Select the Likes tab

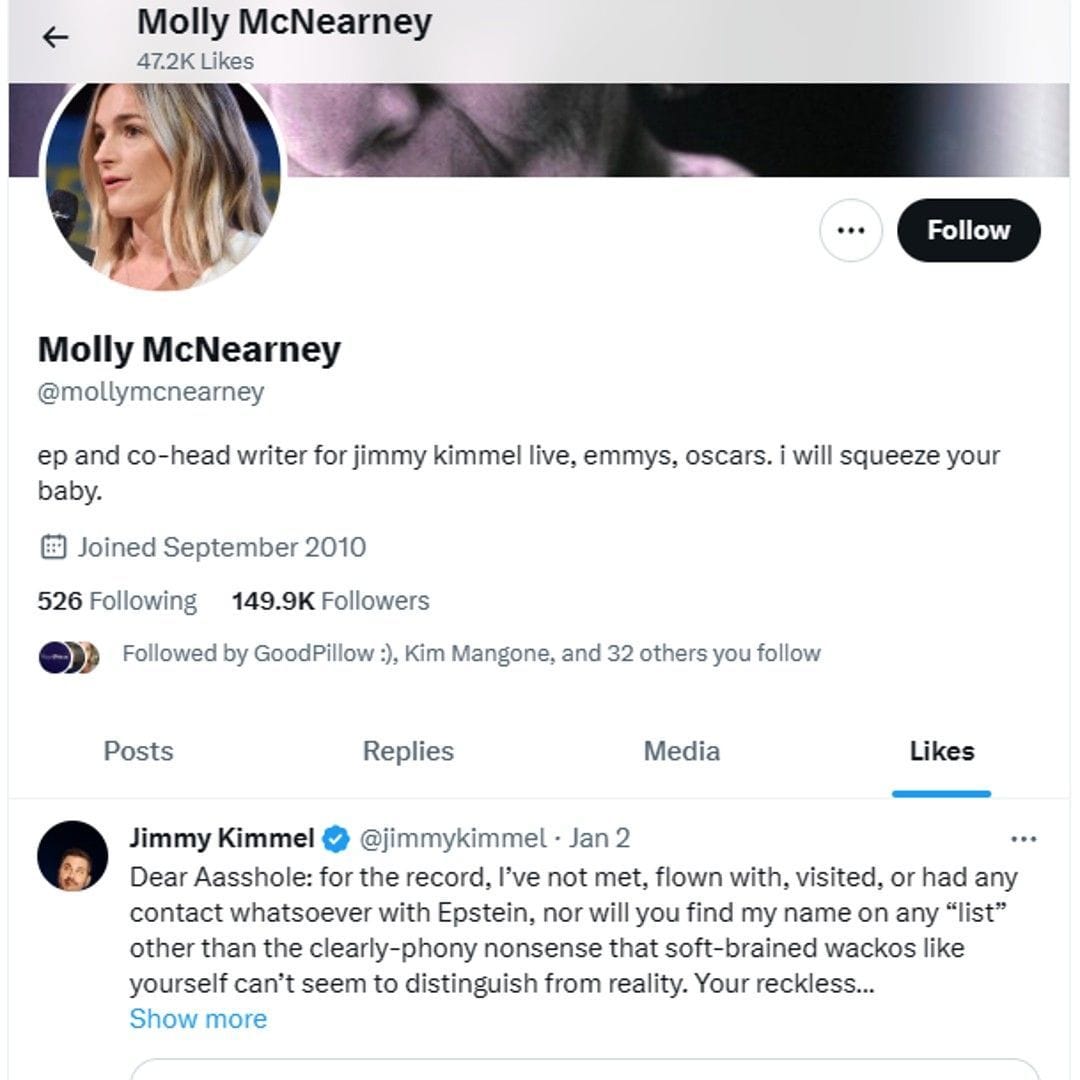point(941,750)
